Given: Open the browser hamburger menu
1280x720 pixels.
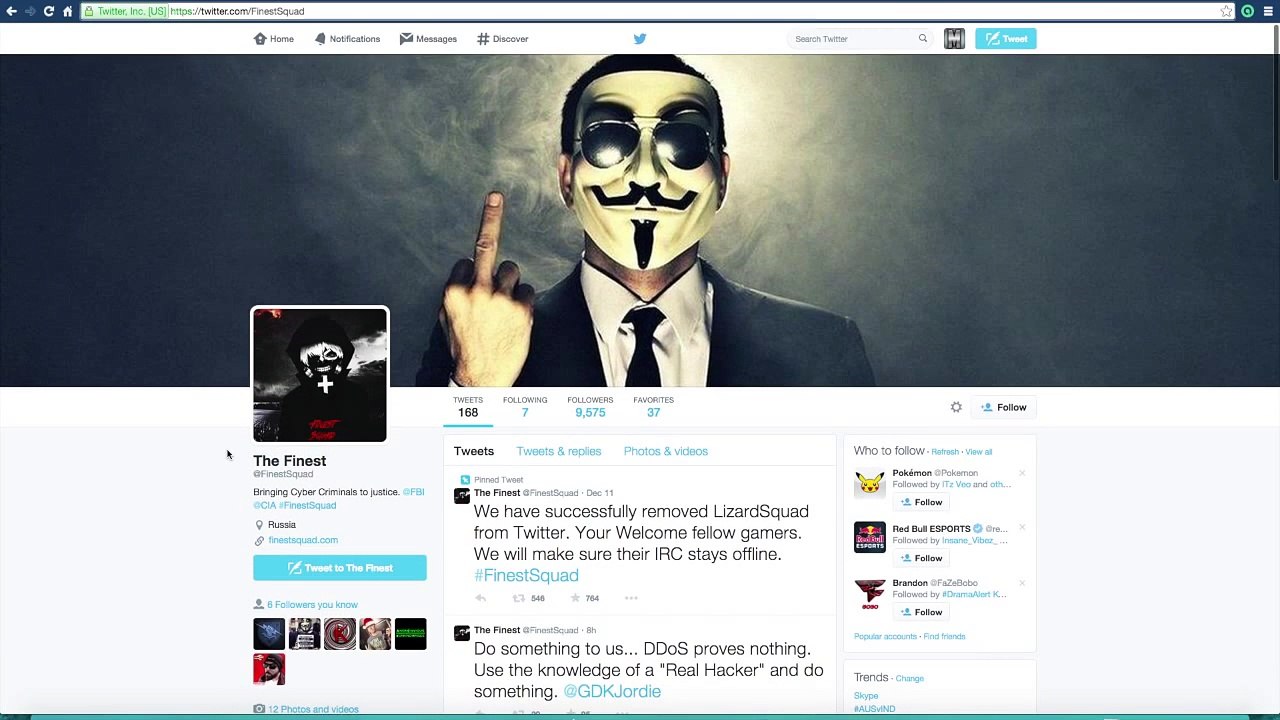Looking at the screenshot, I should (1268, 11).
